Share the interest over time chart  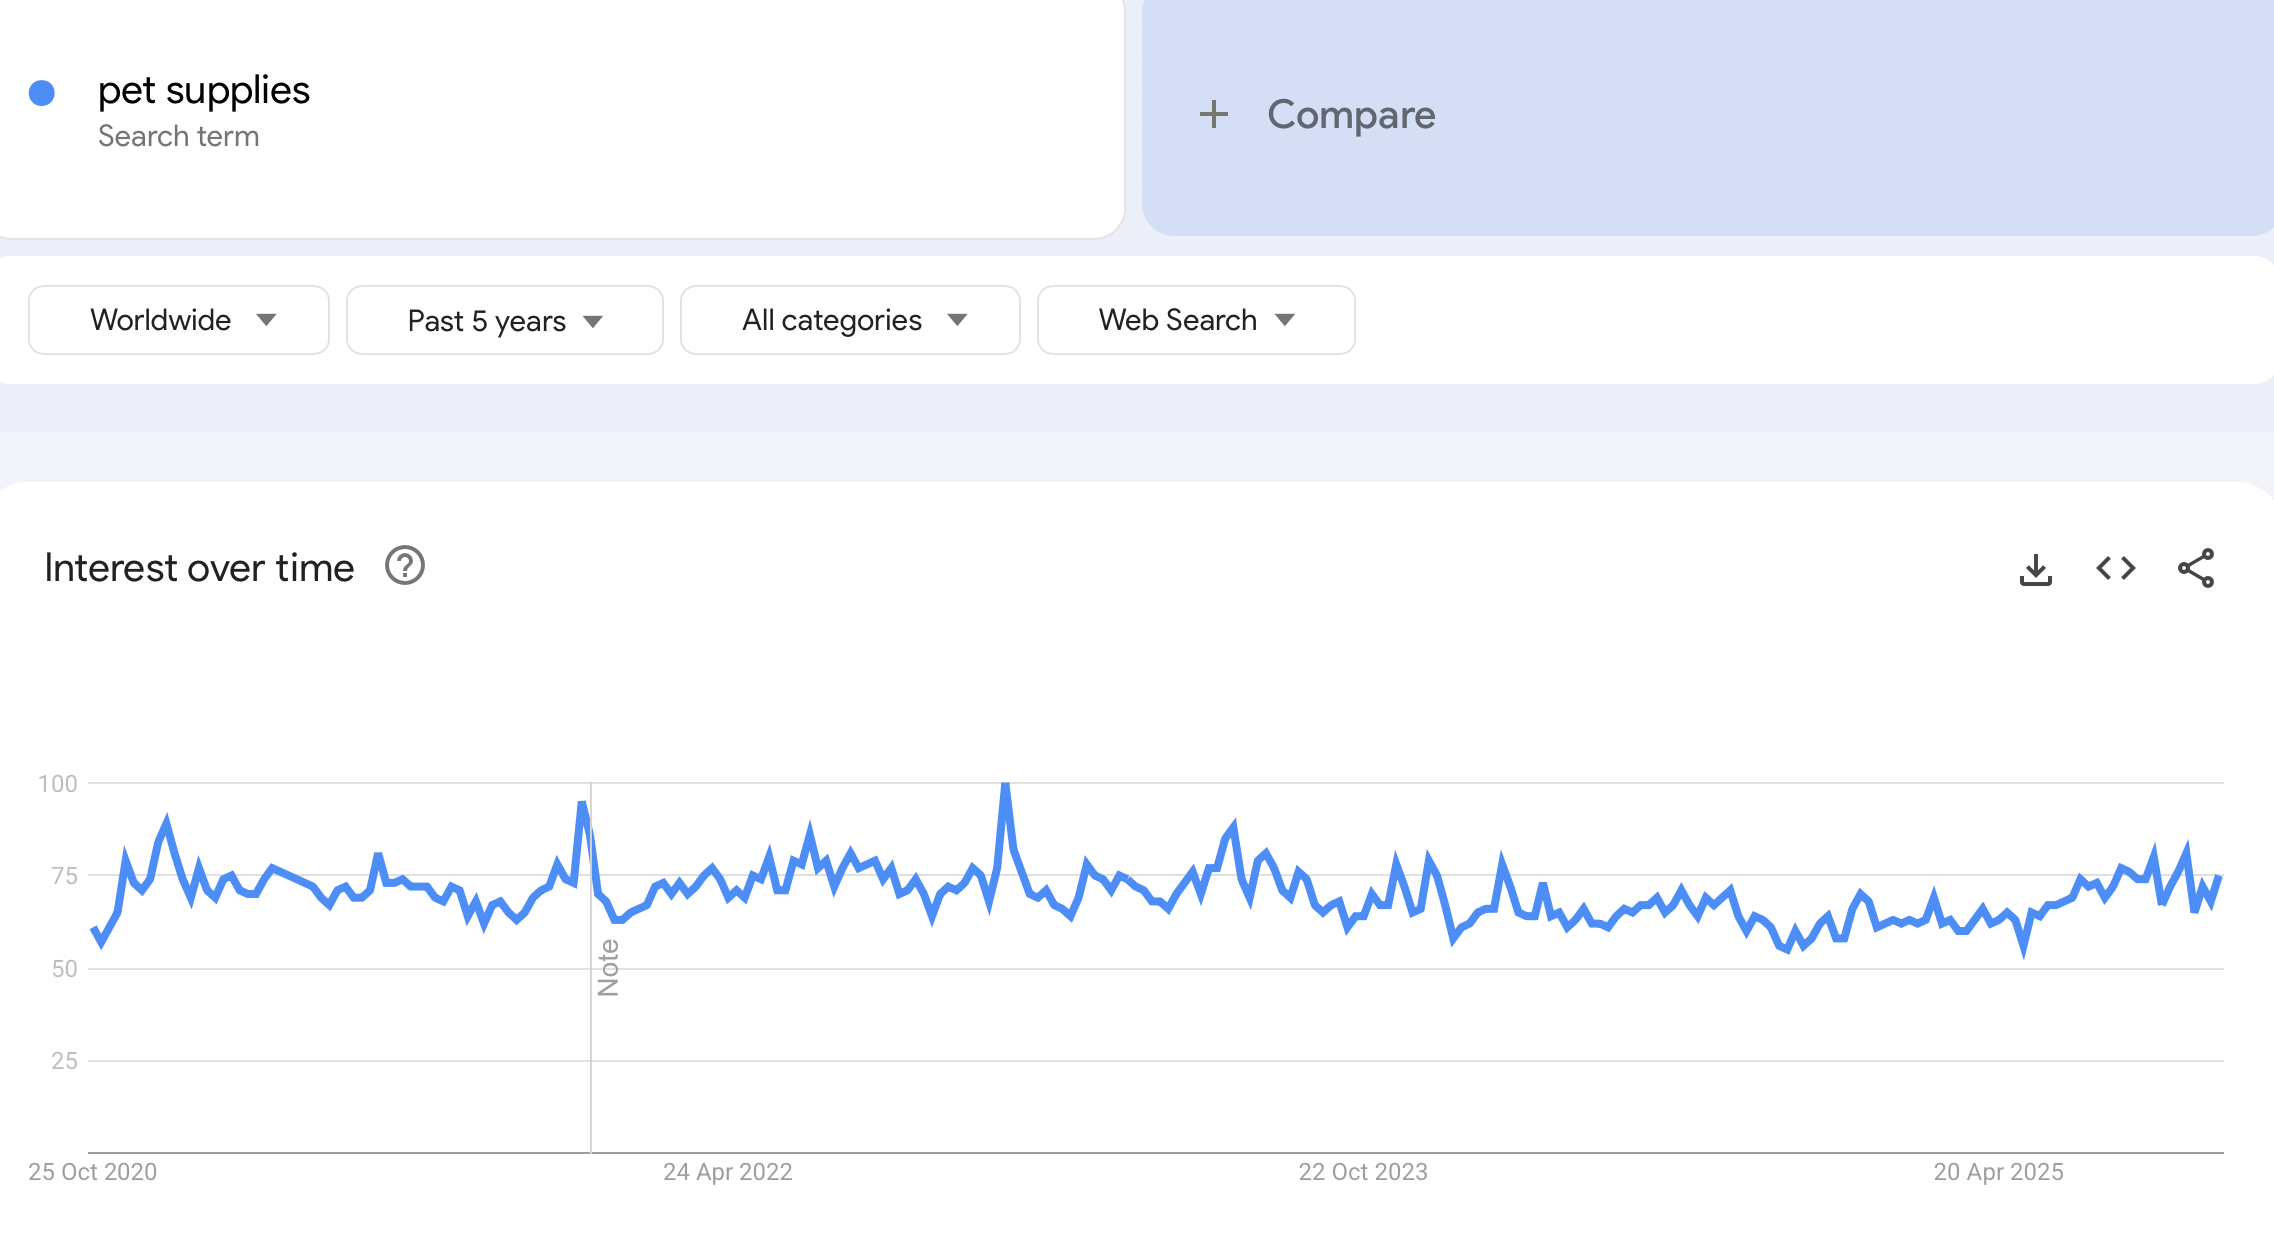click(x=2196, y=569)
